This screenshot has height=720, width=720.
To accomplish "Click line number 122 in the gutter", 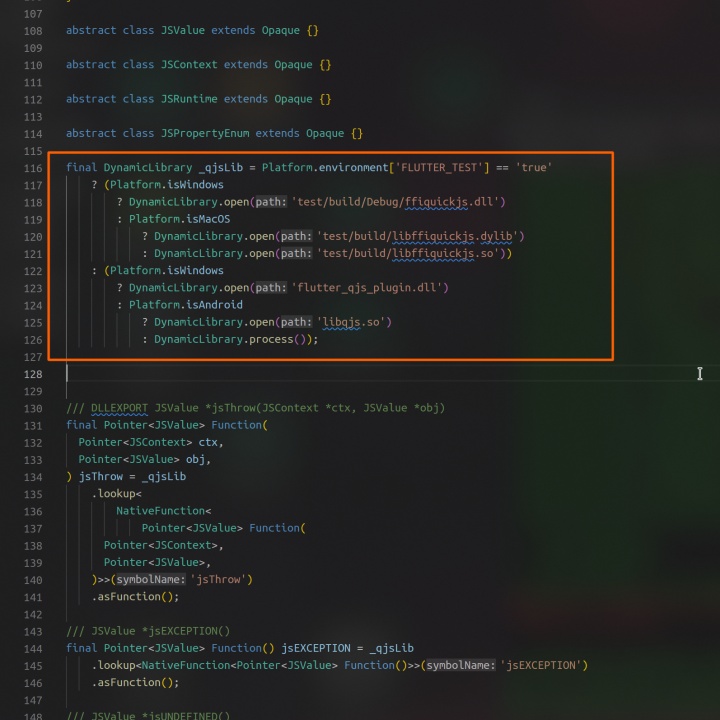I will 33,271.
